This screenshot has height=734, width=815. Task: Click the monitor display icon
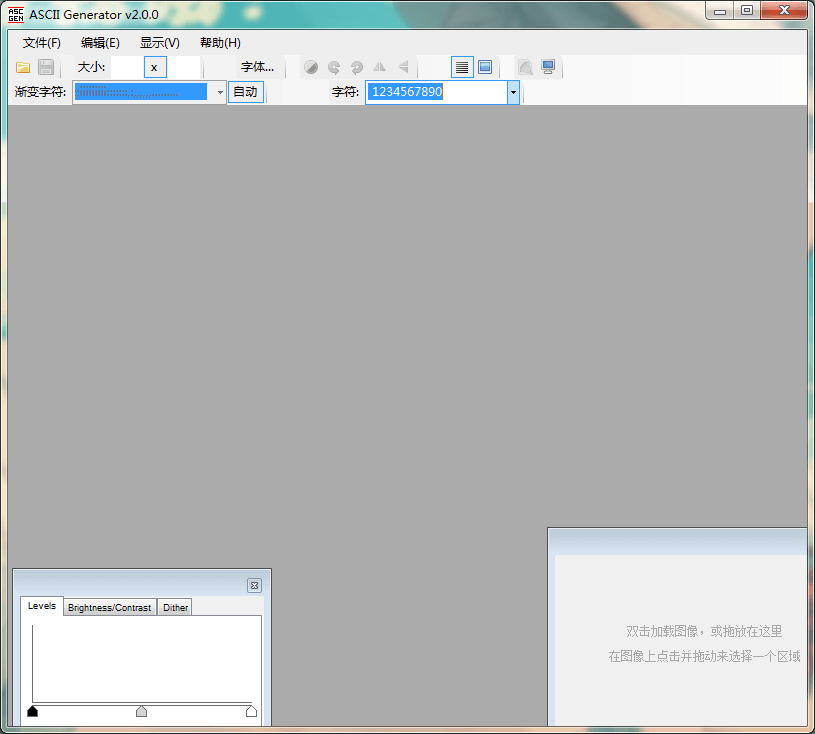548,68
